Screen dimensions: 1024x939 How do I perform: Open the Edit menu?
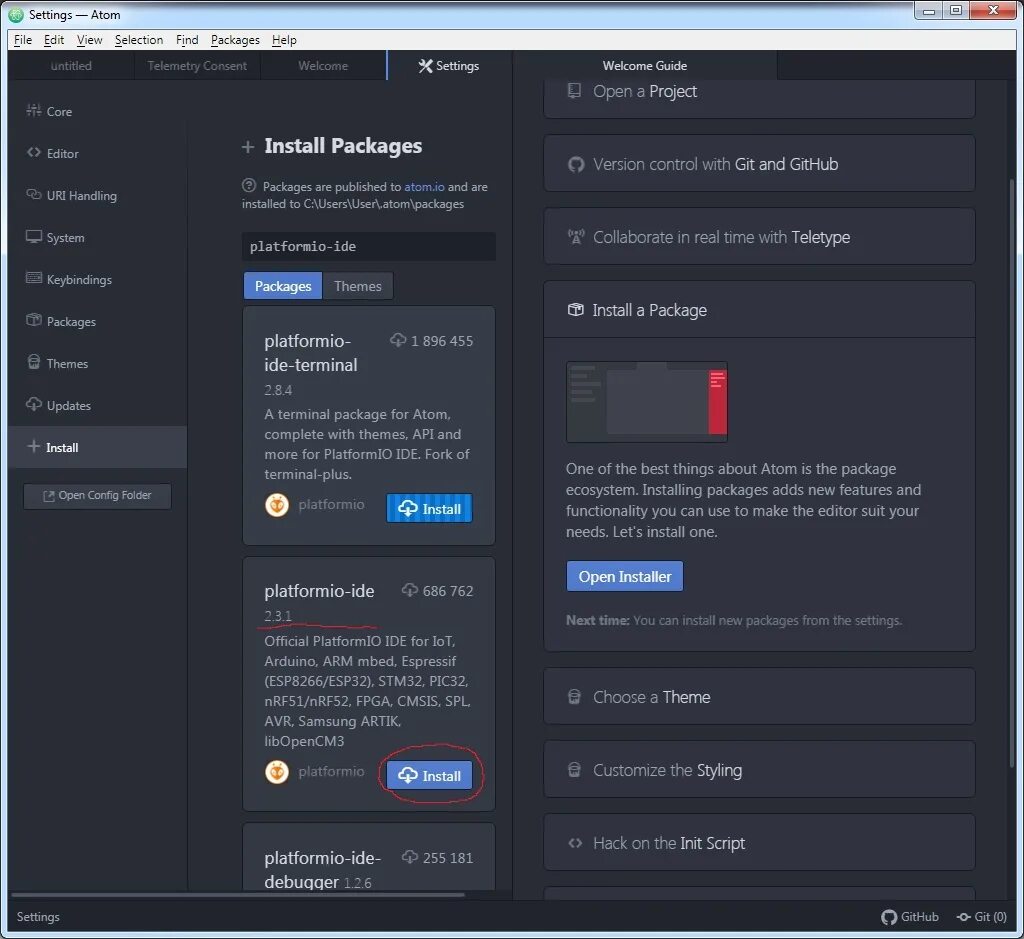(x=54, y=40)
